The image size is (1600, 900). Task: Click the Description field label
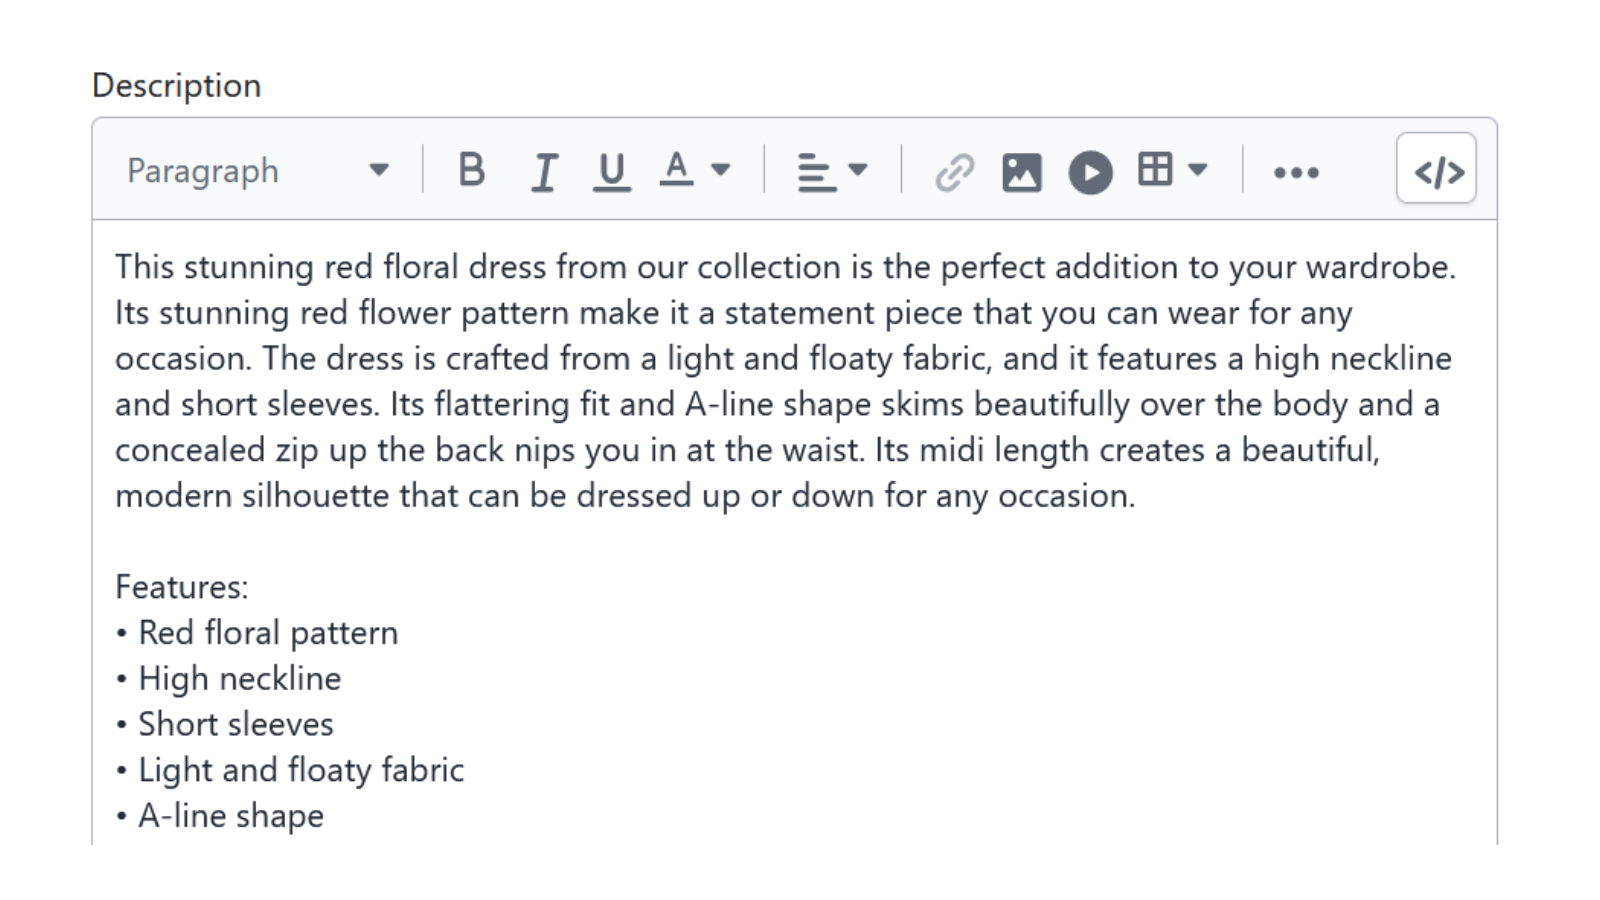[x=177, y=86]
